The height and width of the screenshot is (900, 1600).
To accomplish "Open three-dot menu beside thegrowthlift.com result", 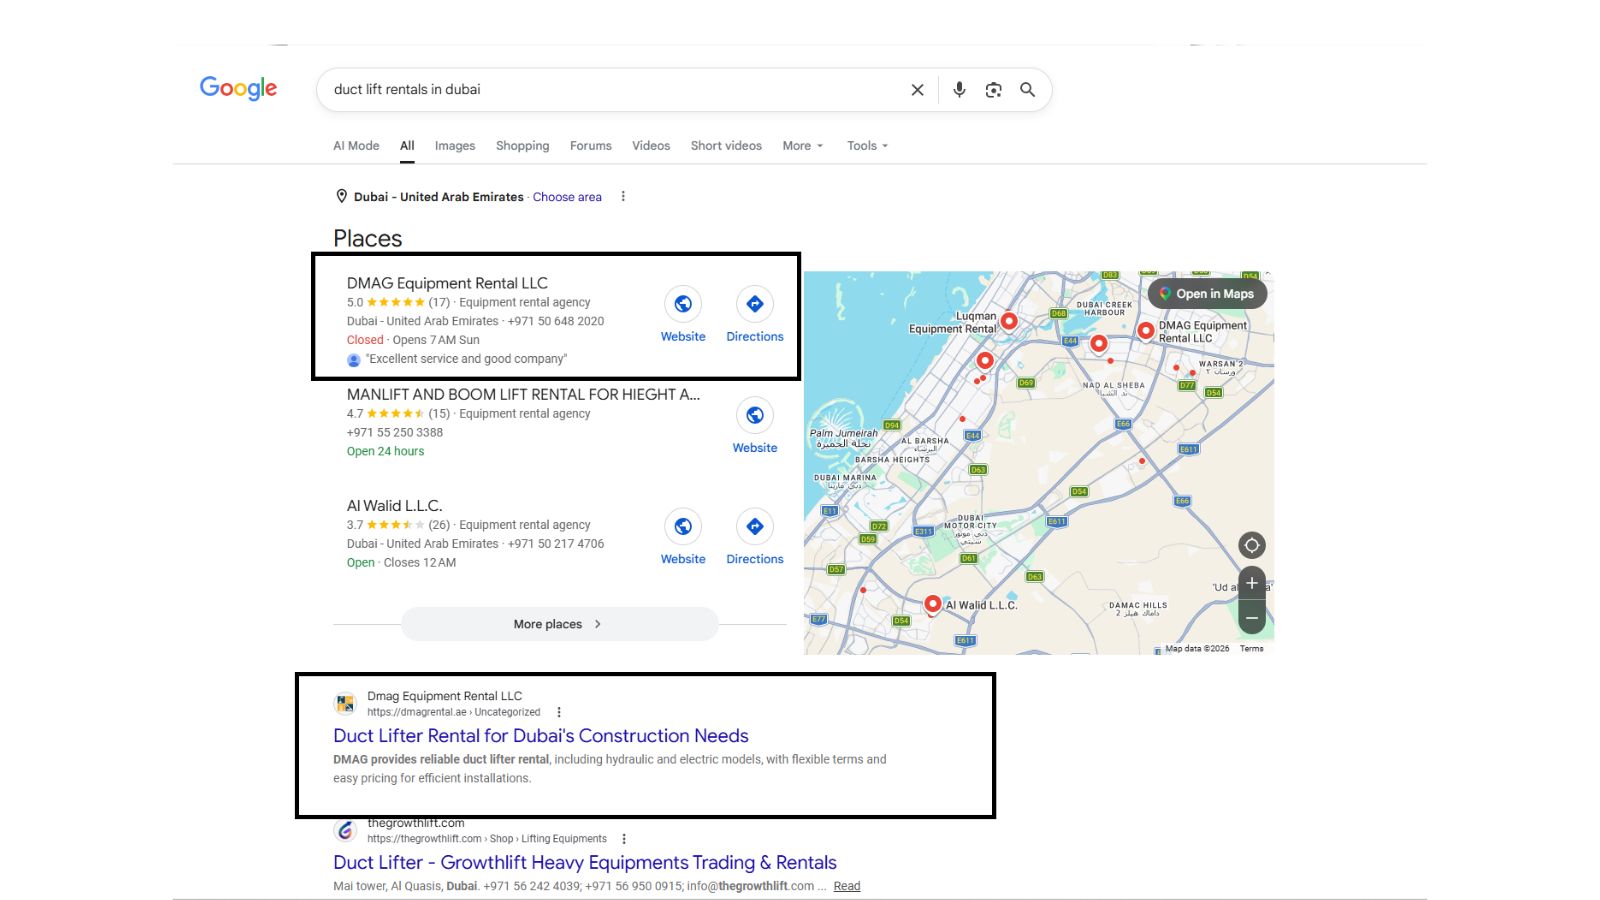I will point(624,839).
